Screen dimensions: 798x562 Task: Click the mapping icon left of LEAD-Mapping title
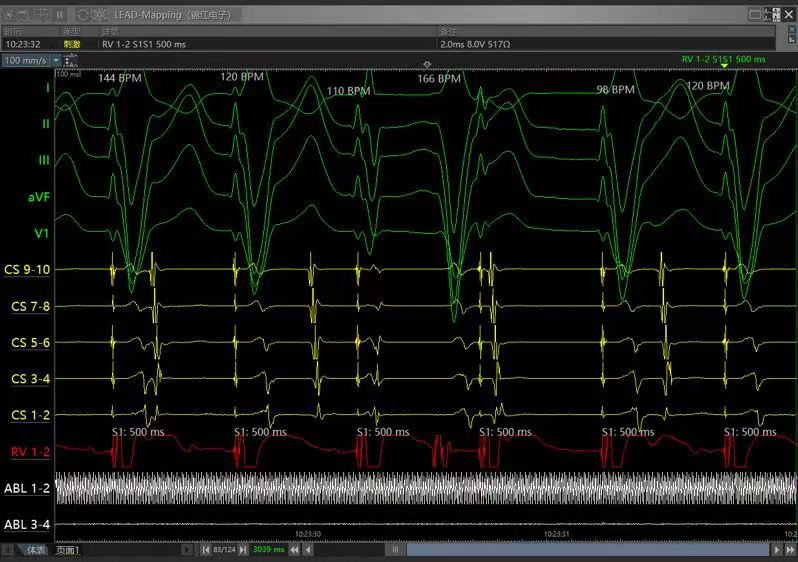(x=103, y=15)
